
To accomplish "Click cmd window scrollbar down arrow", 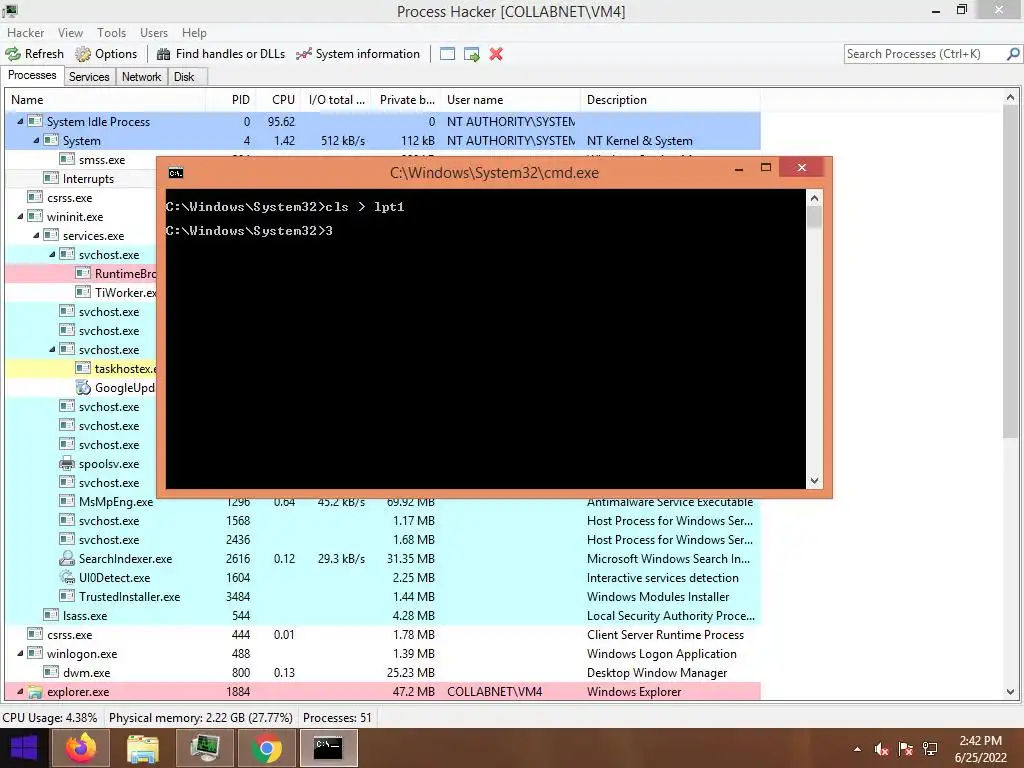I will click(x=814, y=481).
